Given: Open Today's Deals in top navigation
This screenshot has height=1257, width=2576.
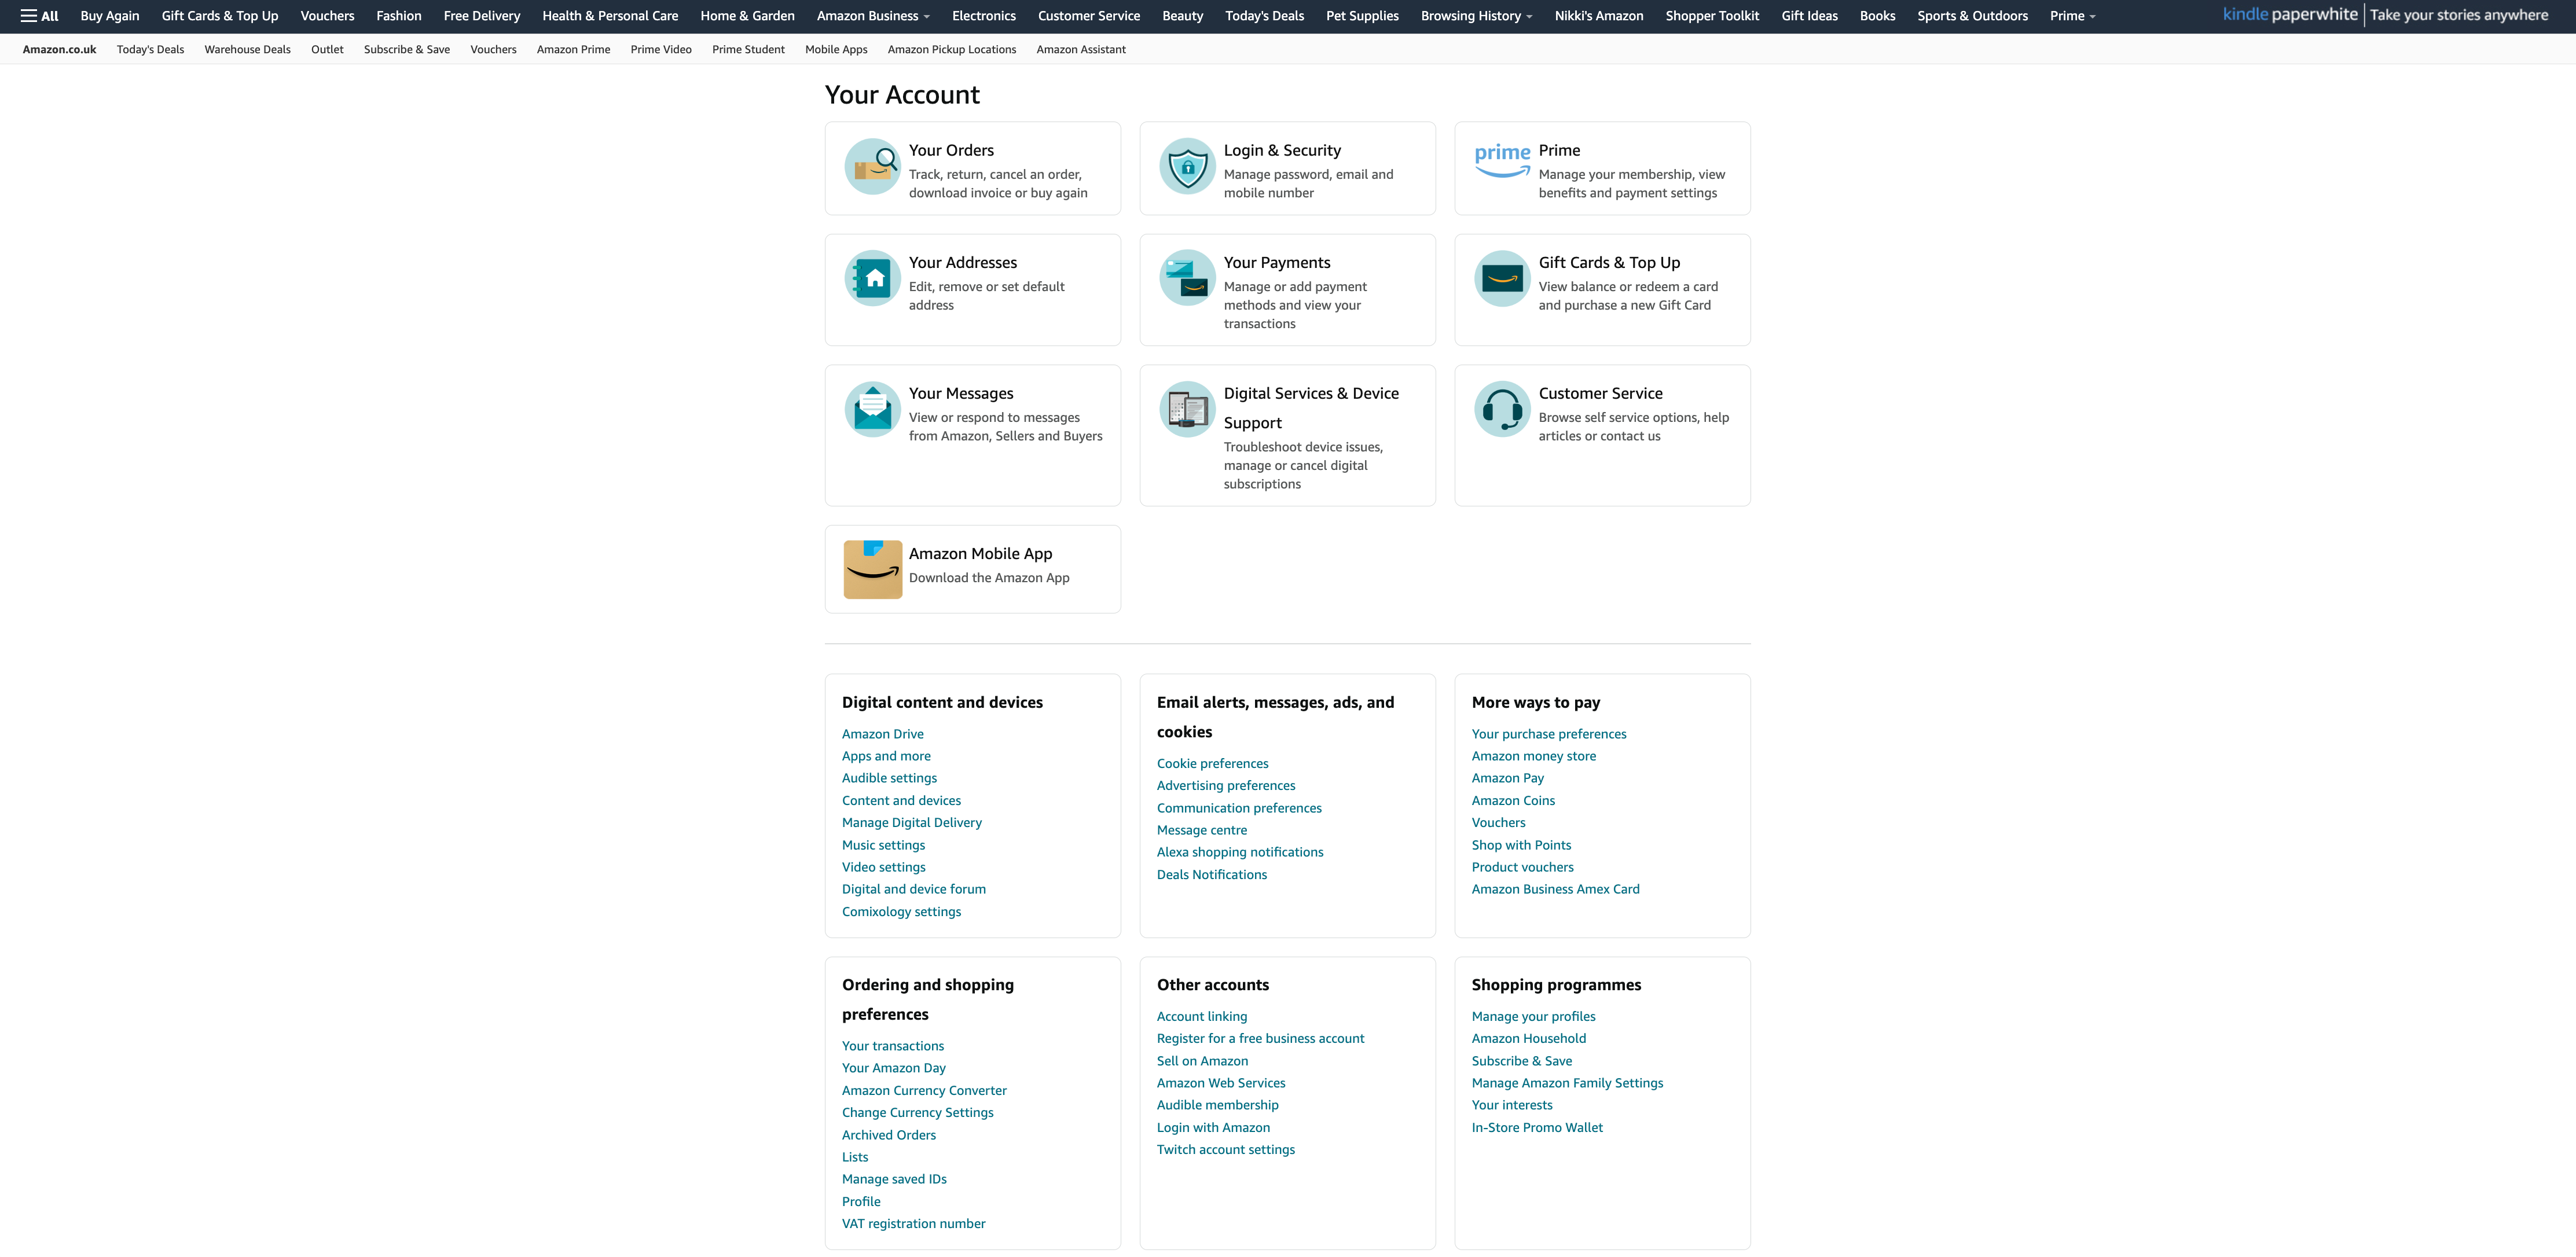Looking at the screenshot, I should (x=1264, y=16).
